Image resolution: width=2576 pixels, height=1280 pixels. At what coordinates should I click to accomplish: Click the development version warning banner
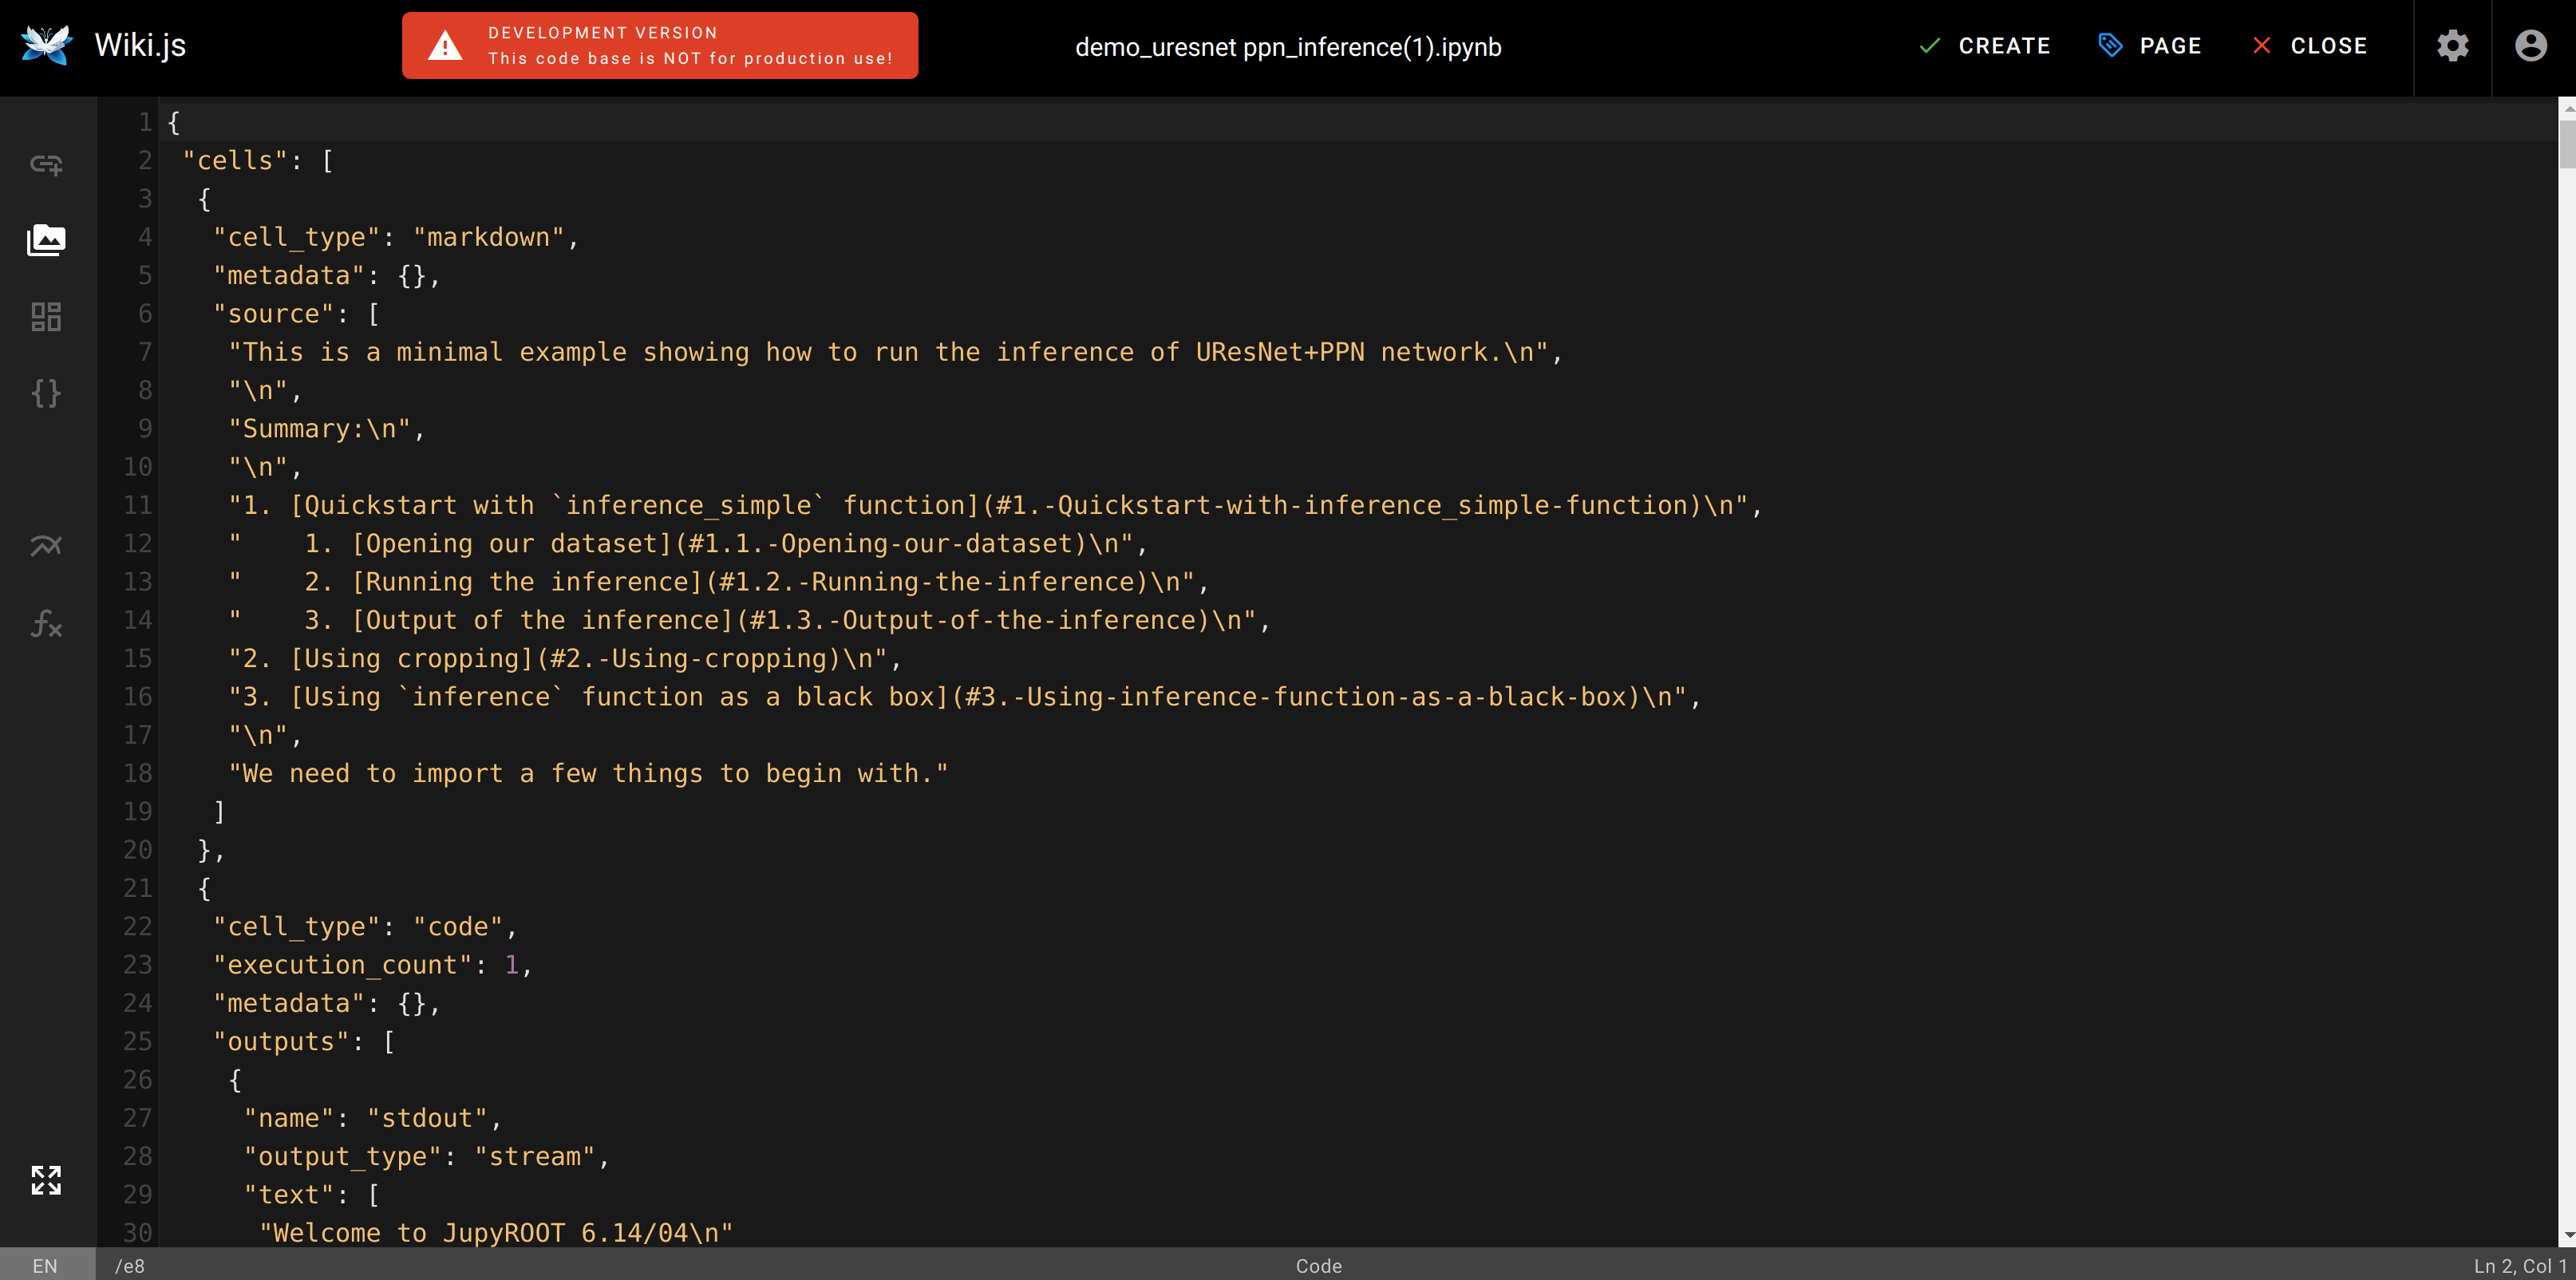660,46
